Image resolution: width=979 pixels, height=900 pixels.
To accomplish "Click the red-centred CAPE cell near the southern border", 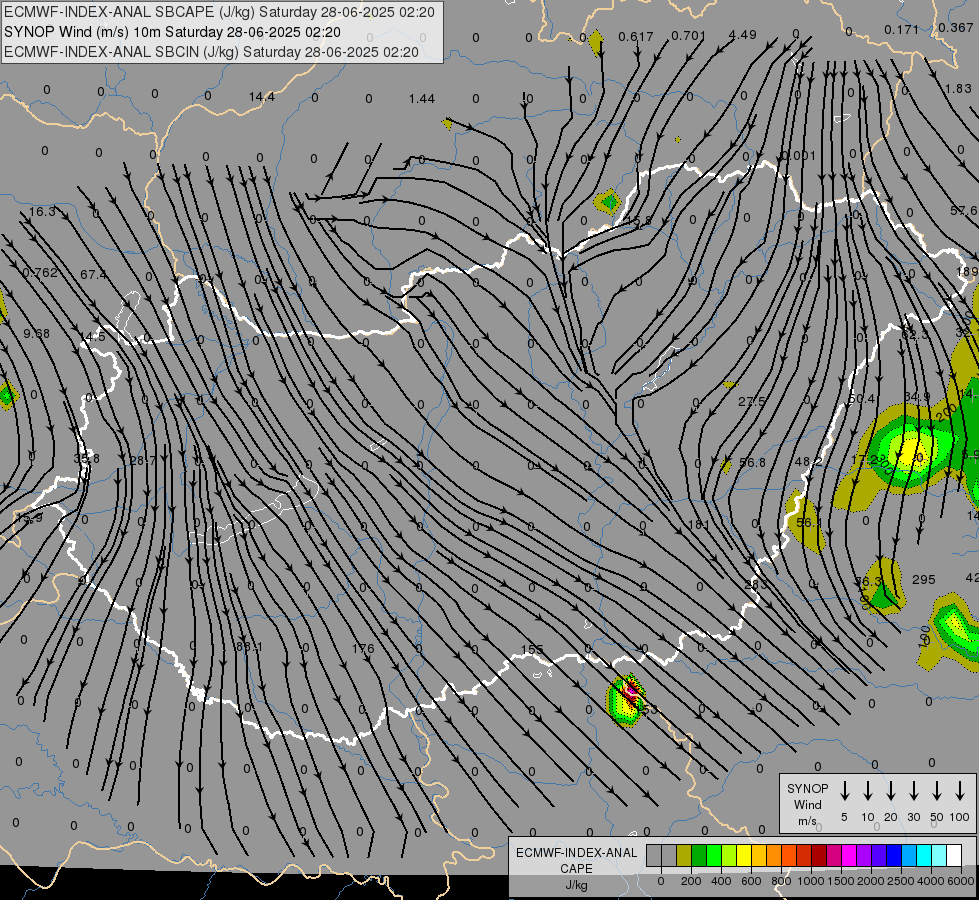I will 626,700.
